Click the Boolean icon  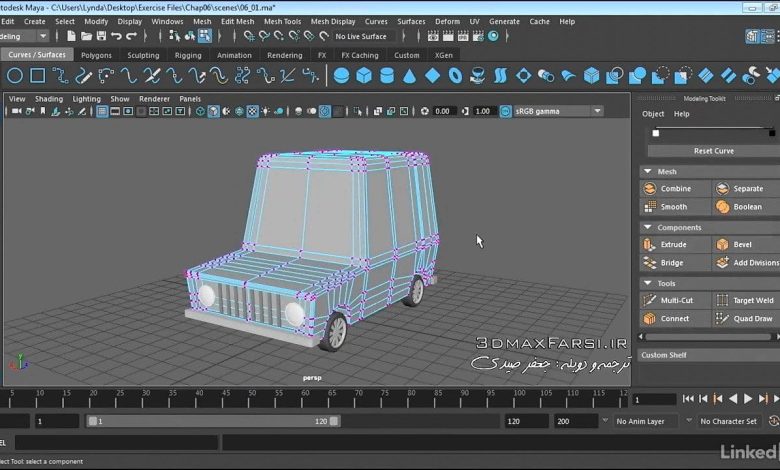(x=722, y=206)
